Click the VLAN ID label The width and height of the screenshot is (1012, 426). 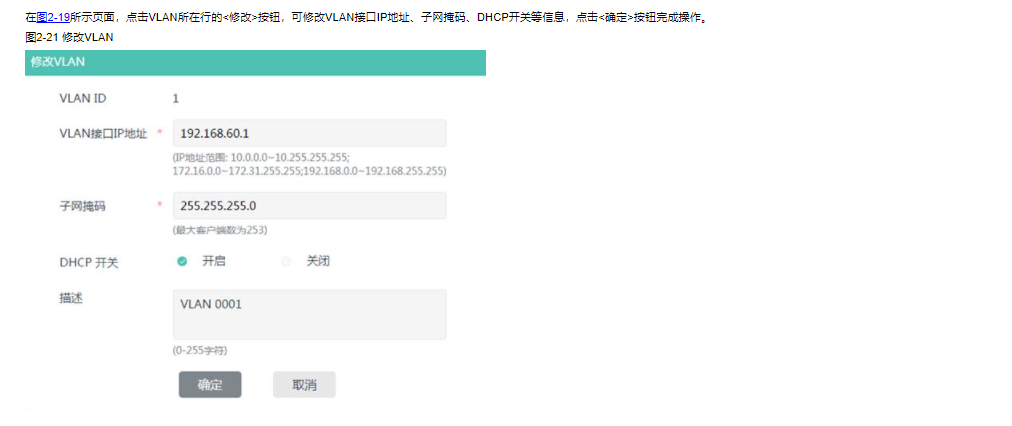coord(83,98)
